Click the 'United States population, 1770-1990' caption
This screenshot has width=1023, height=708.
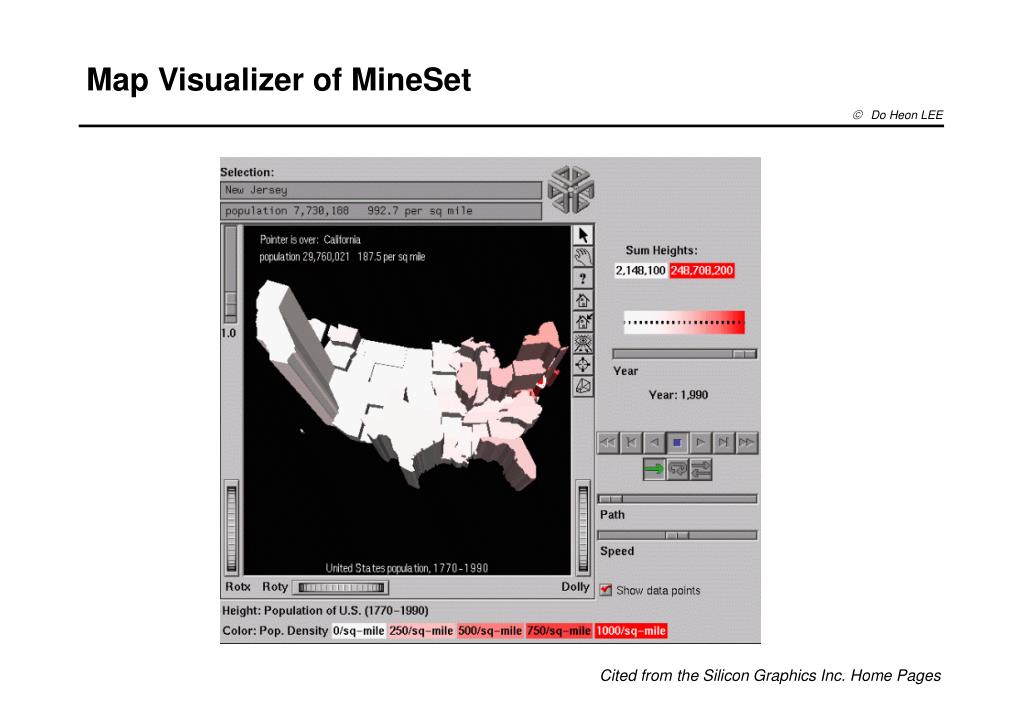click(406, 568)
